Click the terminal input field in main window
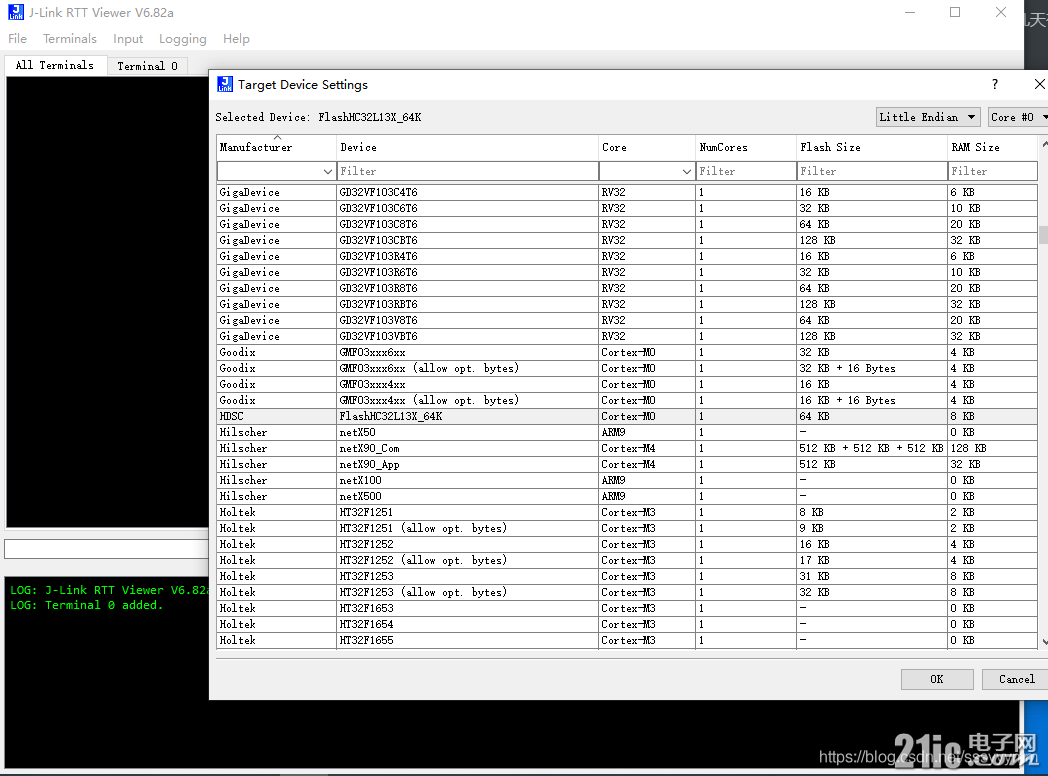This screenshot has width=1048, height=776. (x=107, y=549)
